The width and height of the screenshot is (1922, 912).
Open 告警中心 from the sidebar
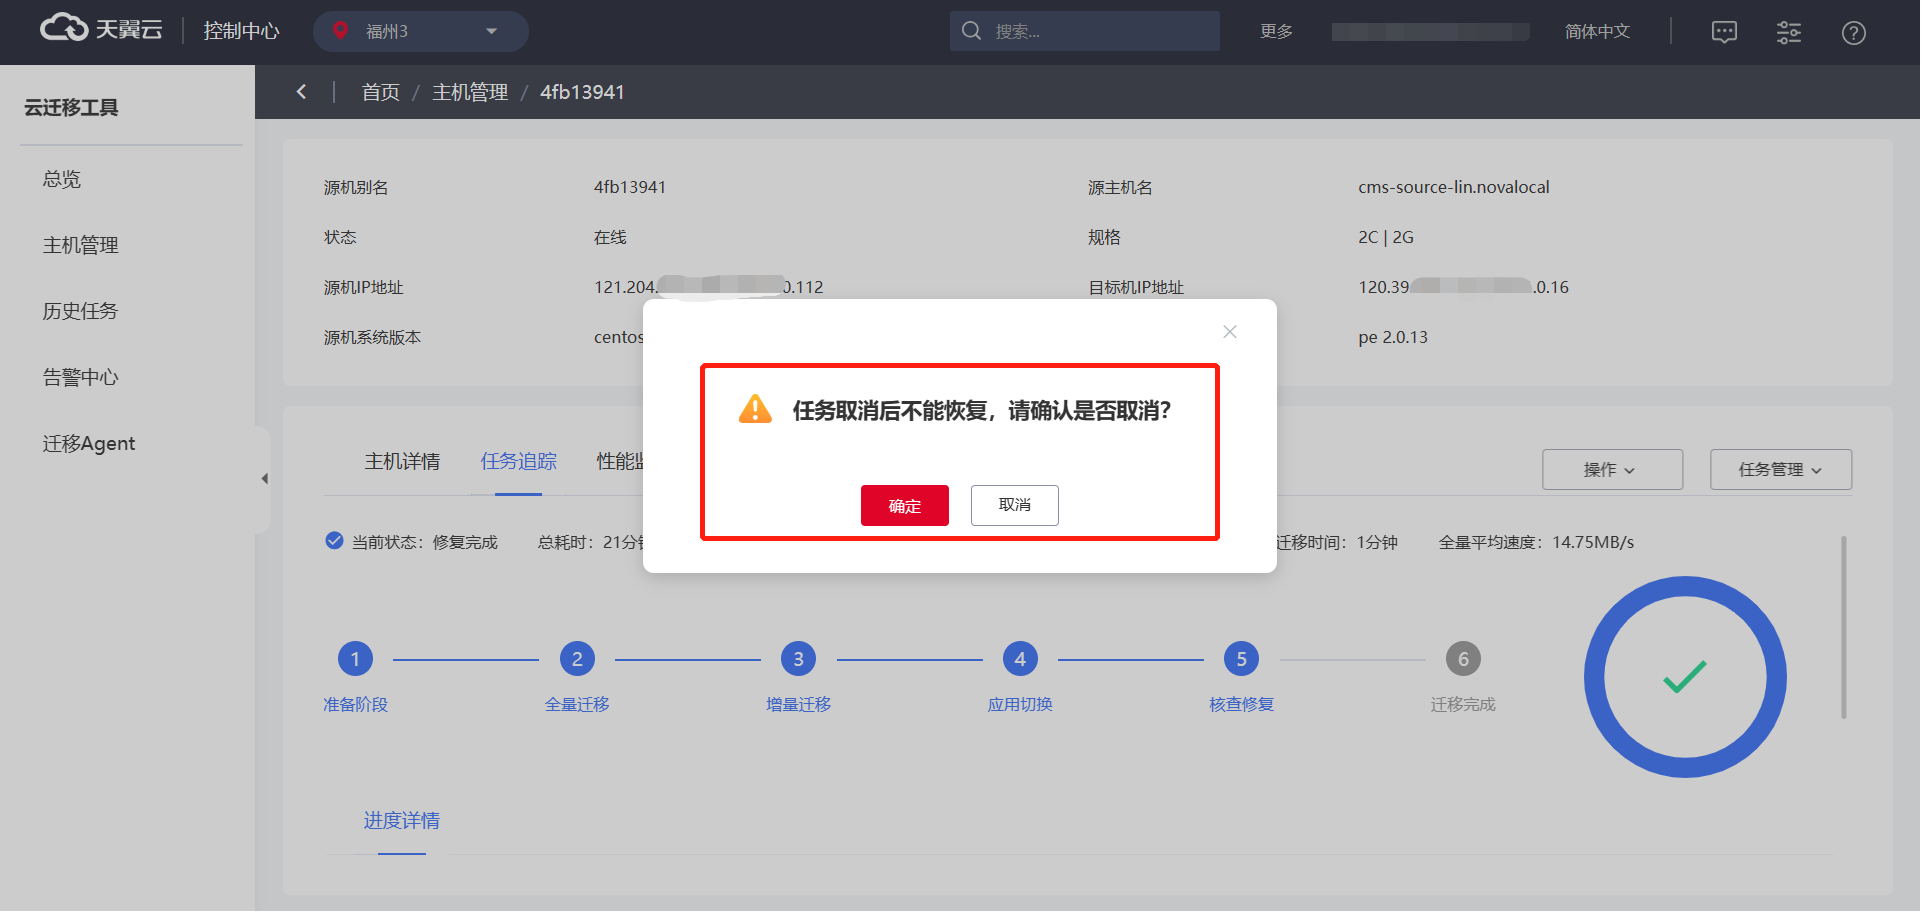80,377
